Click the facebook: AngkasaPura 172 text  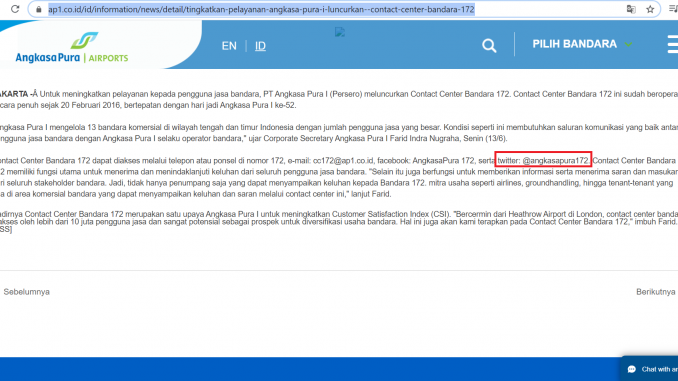426,160
